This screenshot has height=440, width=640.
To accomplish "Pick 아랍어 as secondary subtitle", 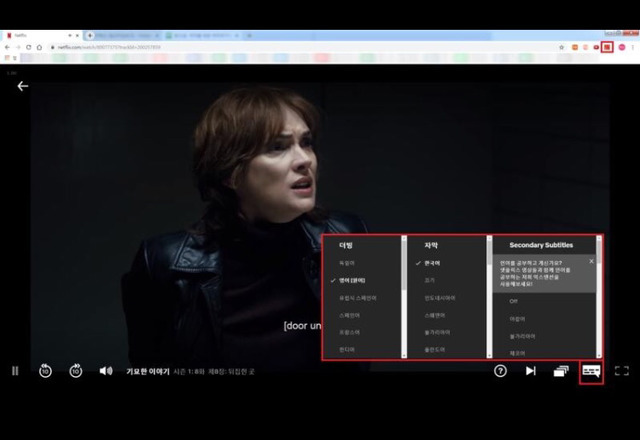I will 517,319.
